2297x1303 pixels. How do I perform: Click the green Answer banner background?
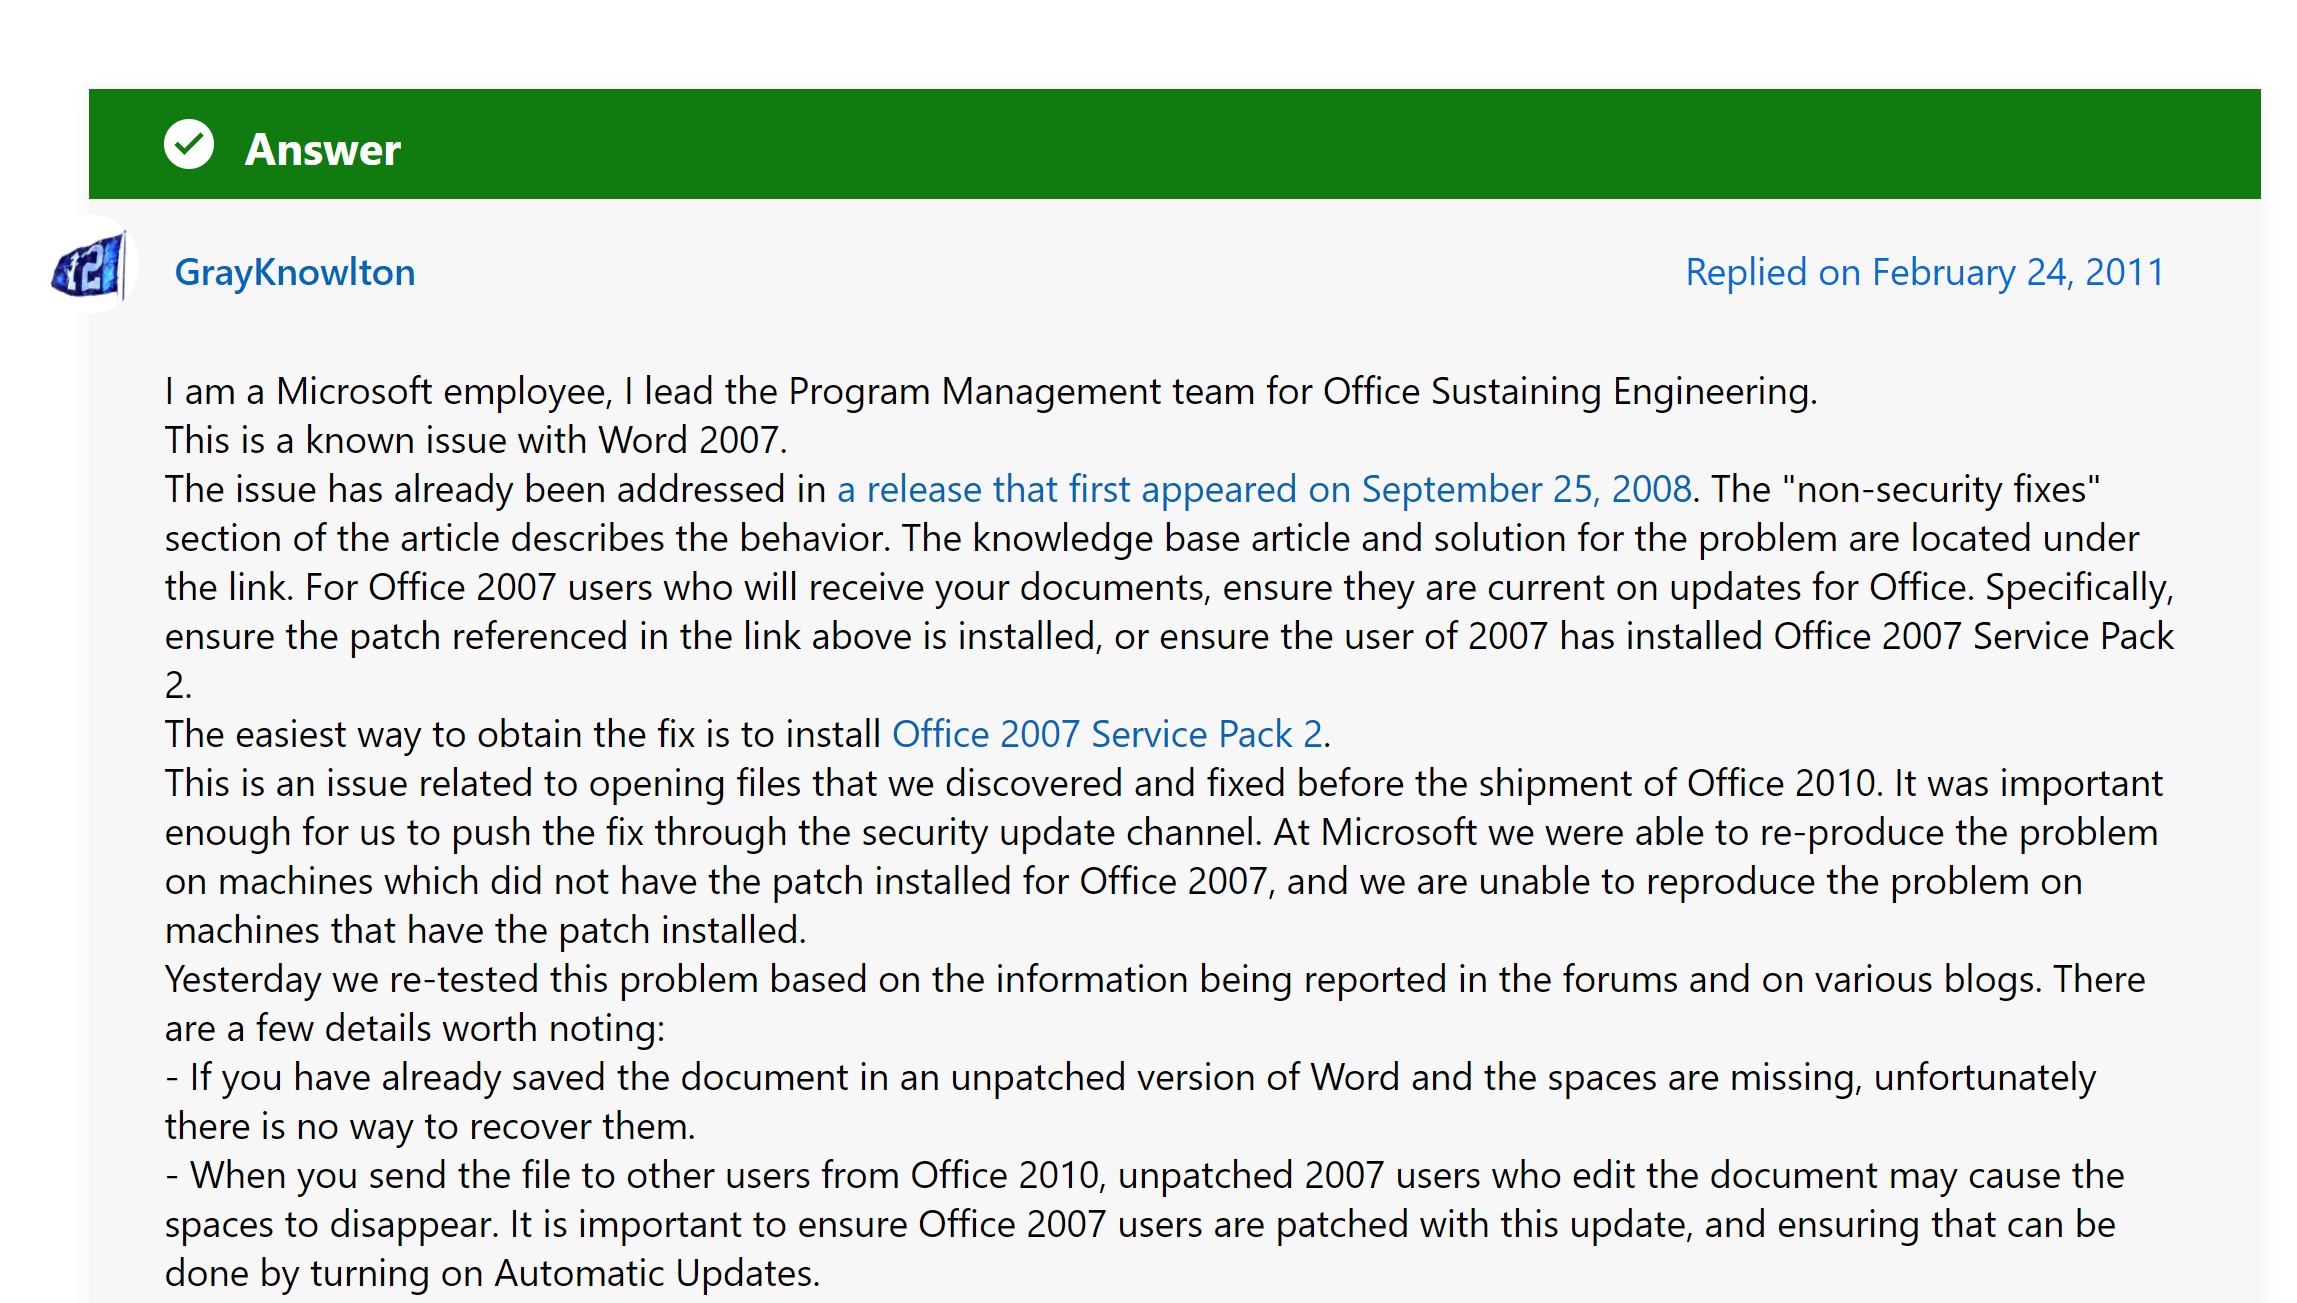tap(1300, 145)
